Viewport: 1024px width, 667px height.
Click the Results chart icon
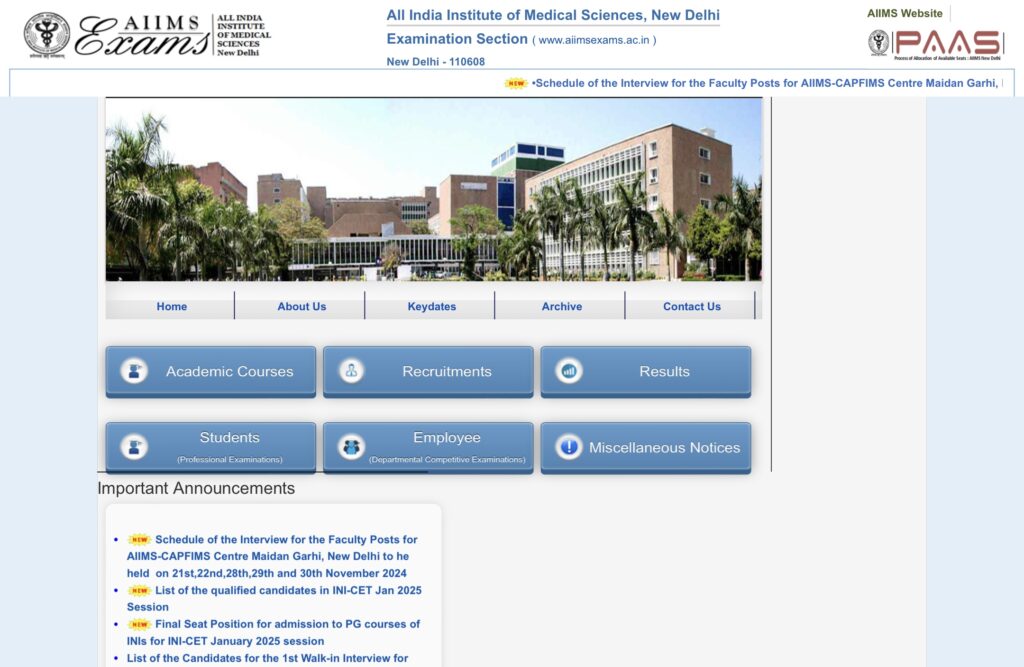pos(569,371)
